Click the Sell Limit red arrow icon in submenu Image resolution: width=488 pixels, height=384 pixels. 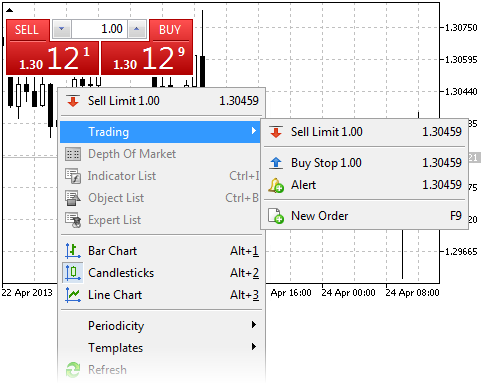tap(276, 132)
